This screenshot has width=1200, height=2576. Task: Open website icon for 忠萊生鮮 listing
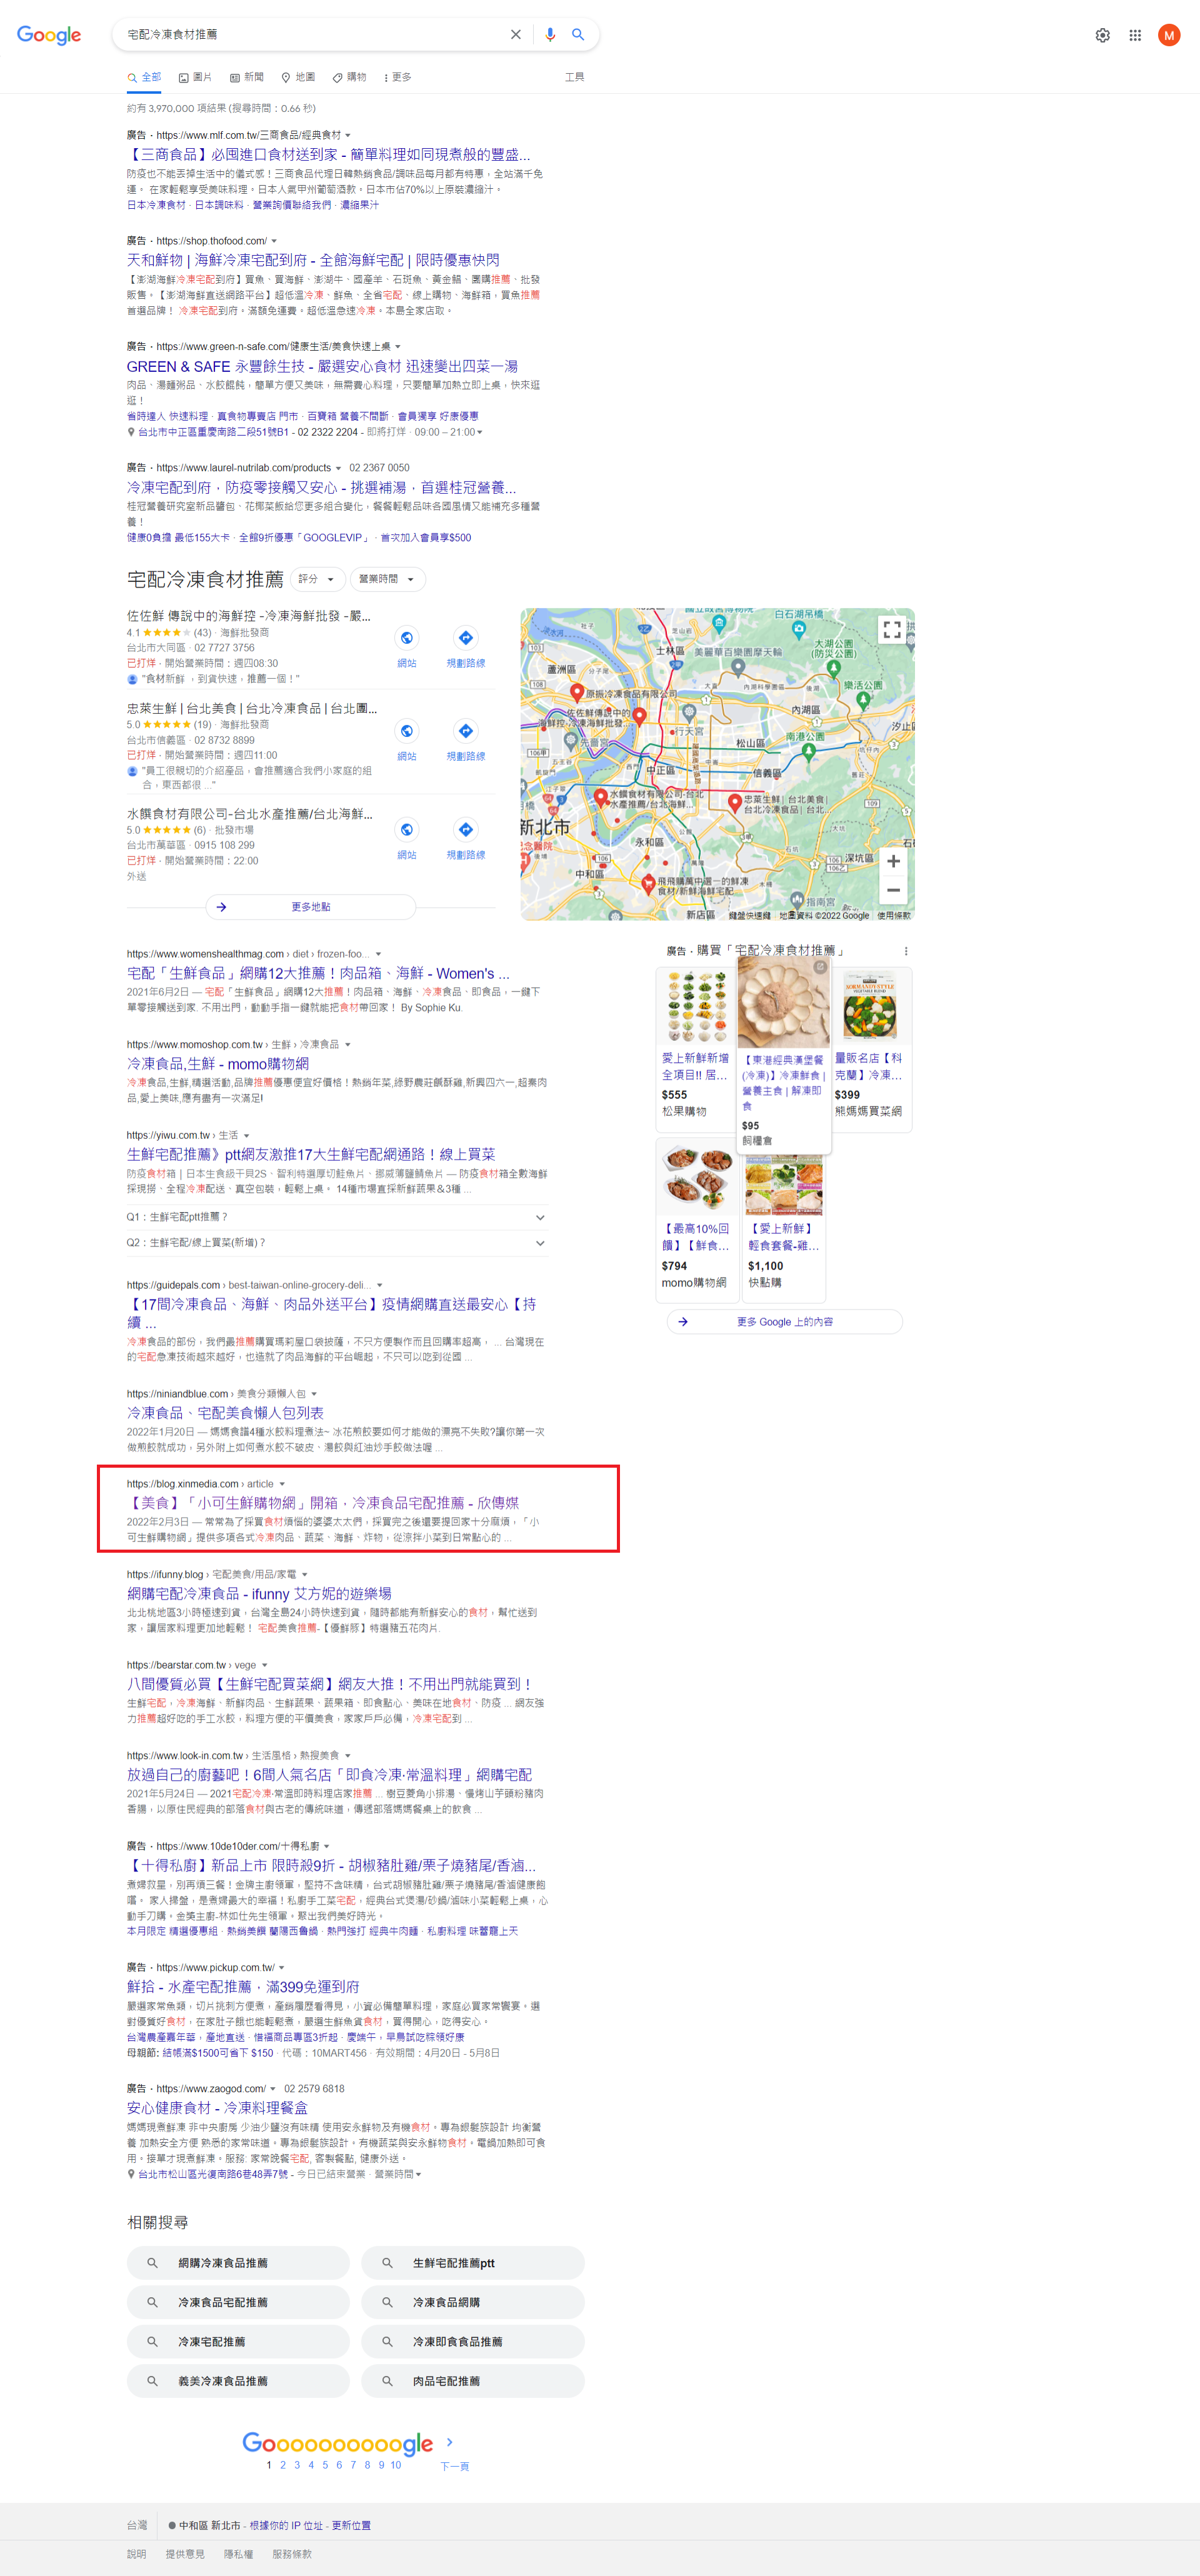407,730
